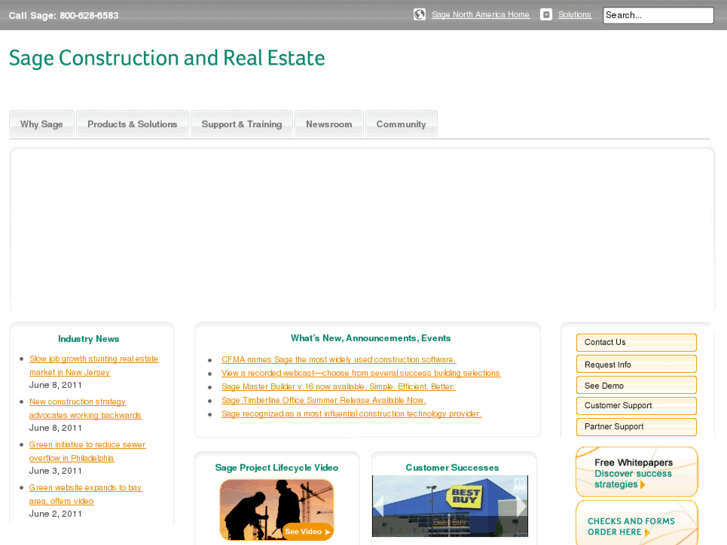Image resolution: width=727 pixels, height=545 pixels.
Task: Open the Support & Training tab
Action: click(x=242, y=124)
